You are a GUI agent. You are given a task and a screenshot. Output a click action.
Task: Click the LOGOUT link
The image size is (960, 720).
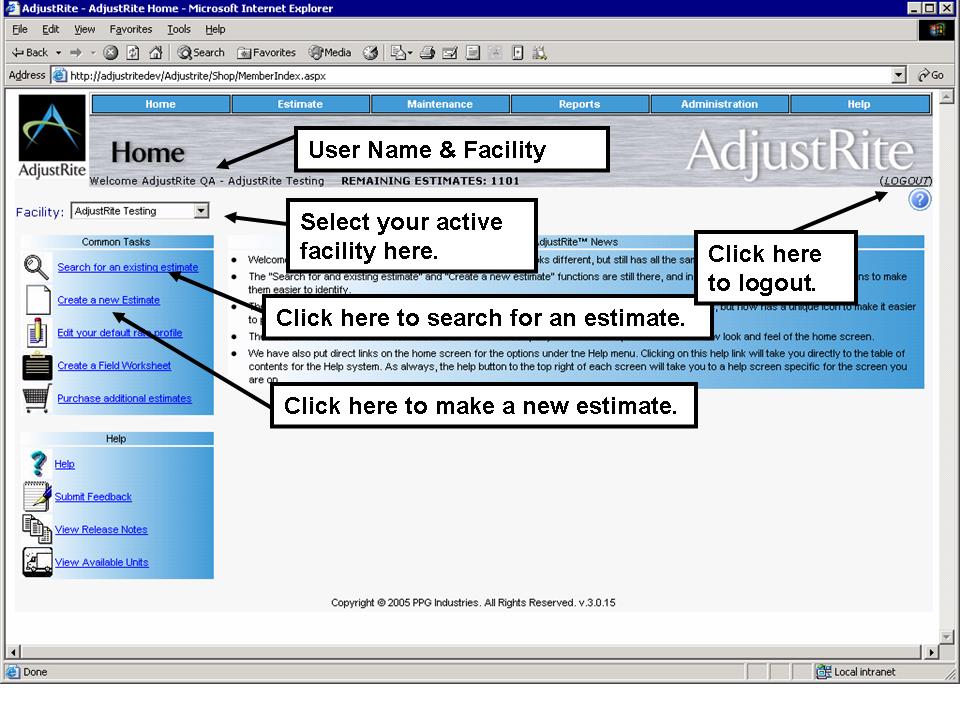906,181
